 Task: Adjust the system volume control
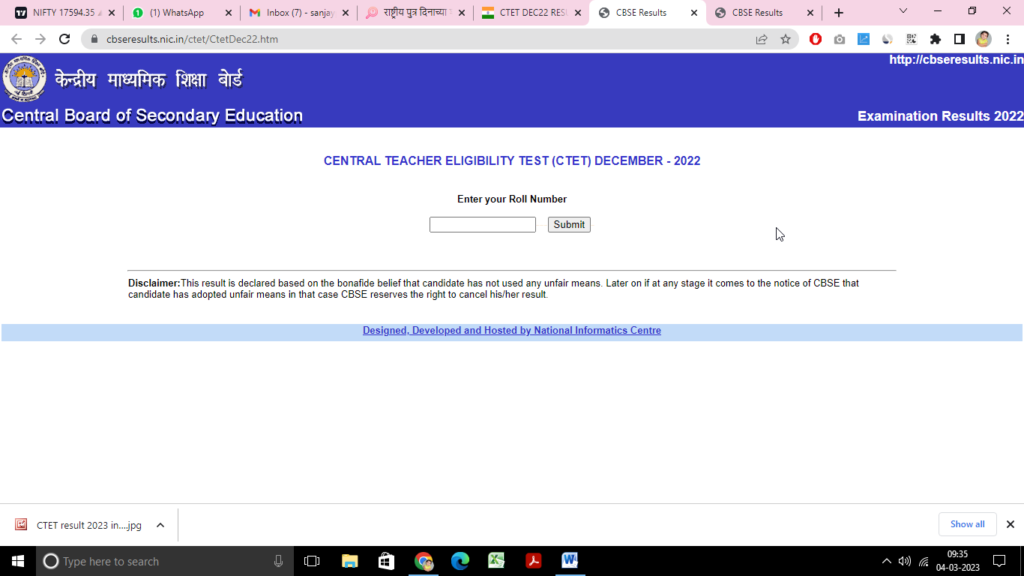(x=904, y=561)
